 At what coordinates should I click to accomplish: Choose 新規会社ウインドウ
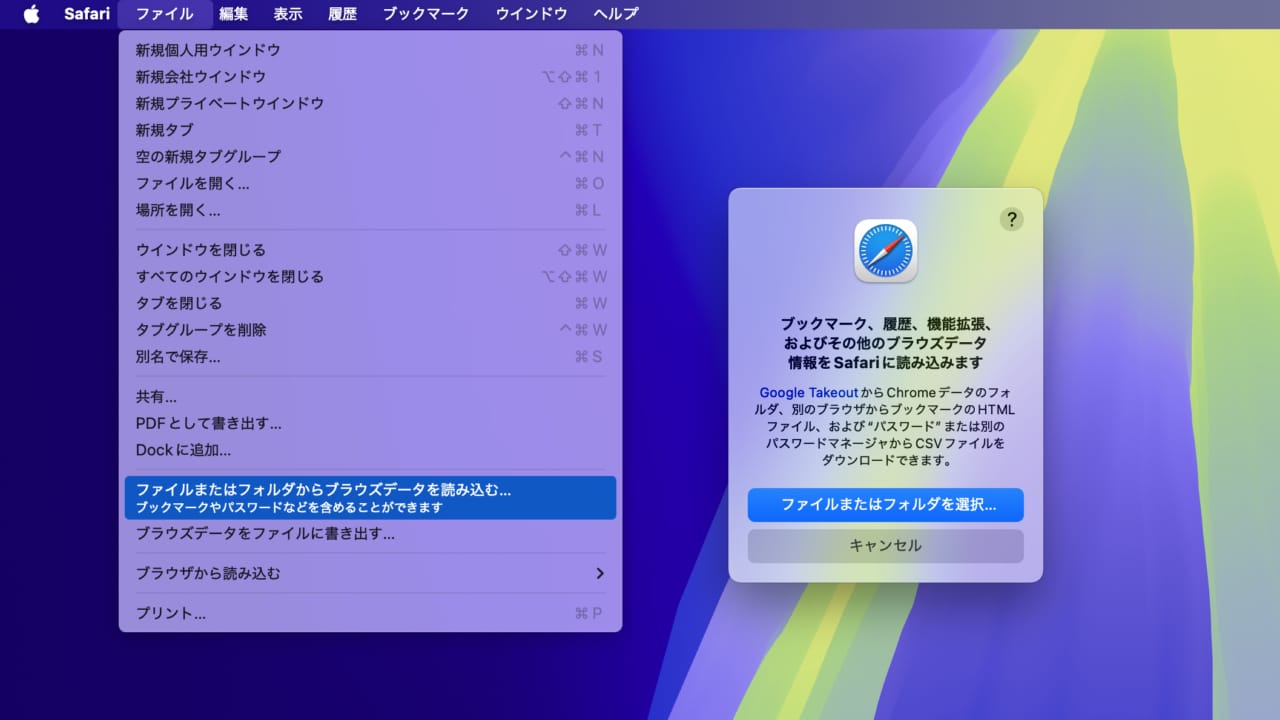pos(370,77)
